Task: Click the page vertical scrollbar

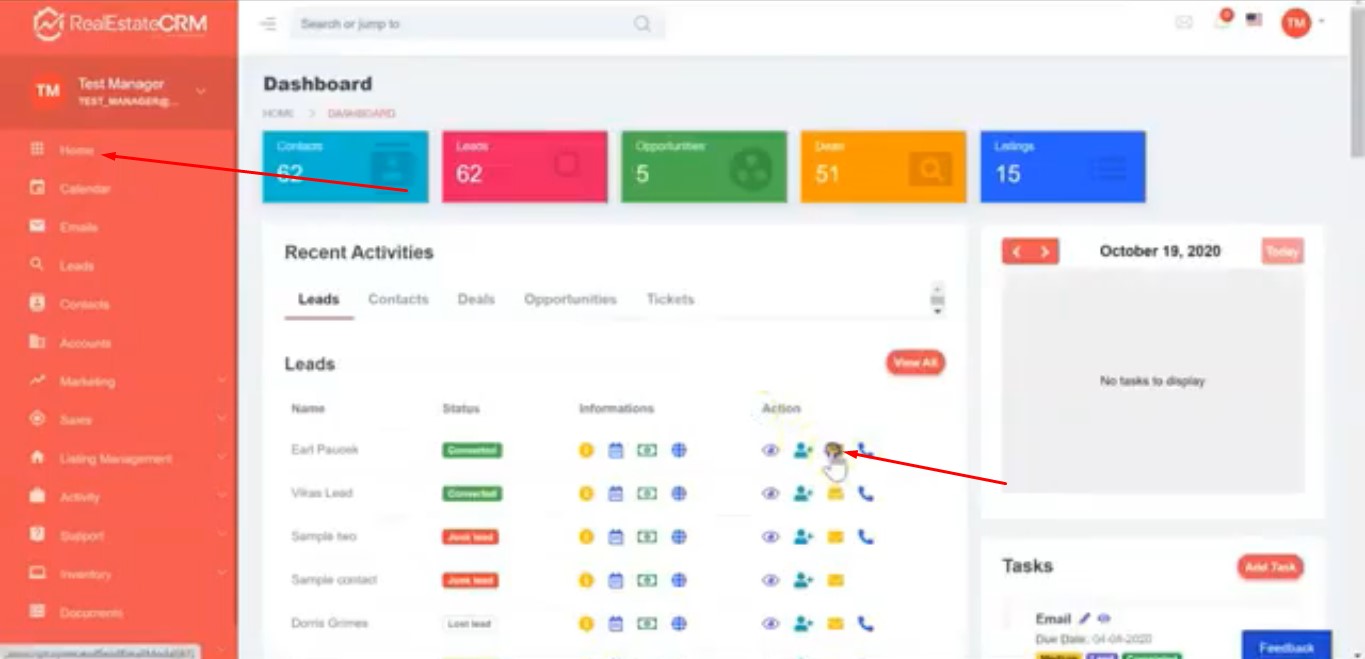Action: coord(1357,100)
